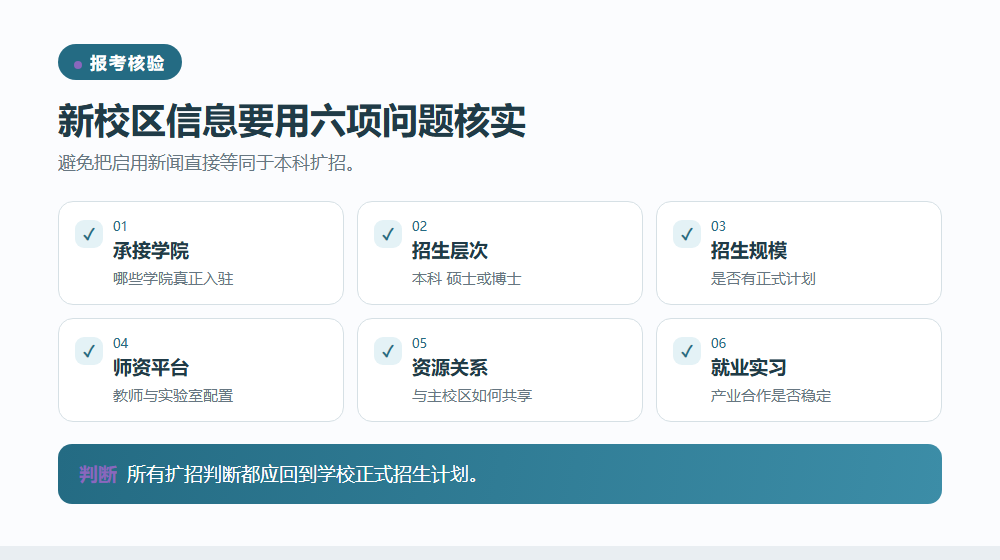Click the heading 新校区信息要用六项问题核实
Screen dimensions: 1000x560
point(291,121)
